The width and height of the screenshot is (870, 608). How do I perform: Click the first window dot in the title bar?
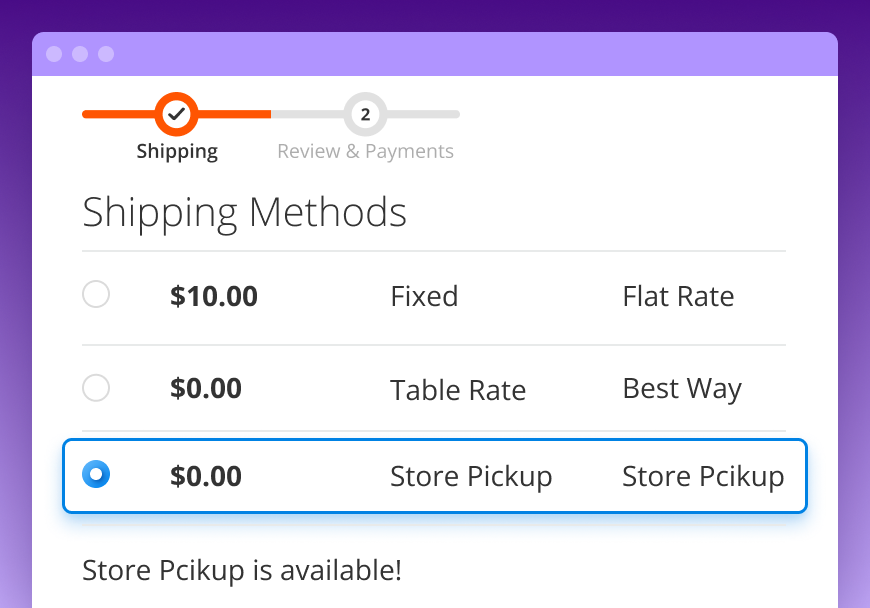[53, 54]
